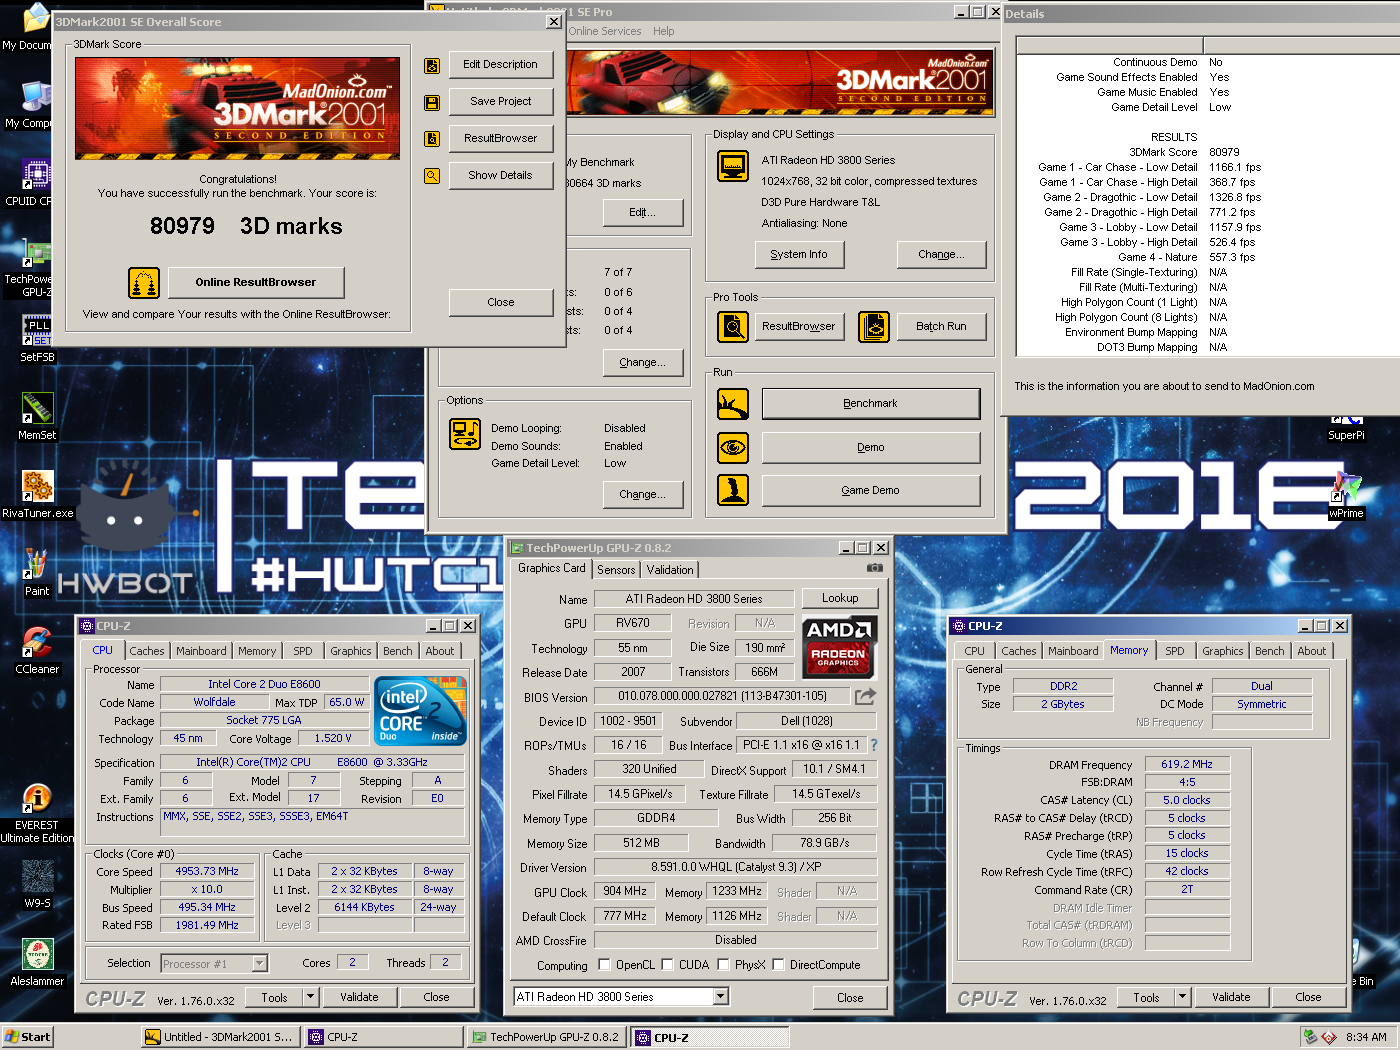The image size is (1400, 1050).
Task: Switch to Bench tab in right CPU-Z
Action: click(x=1270, y=651)
